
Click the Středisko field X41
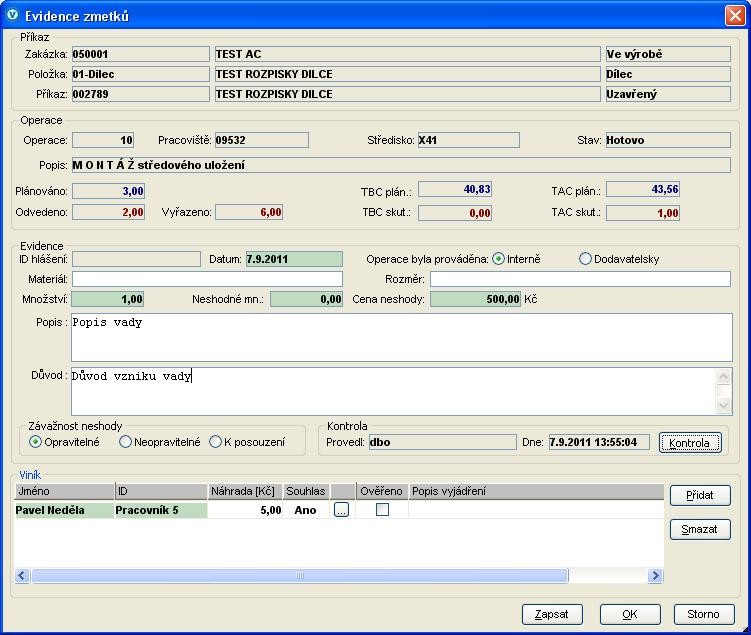pos(468,140)
